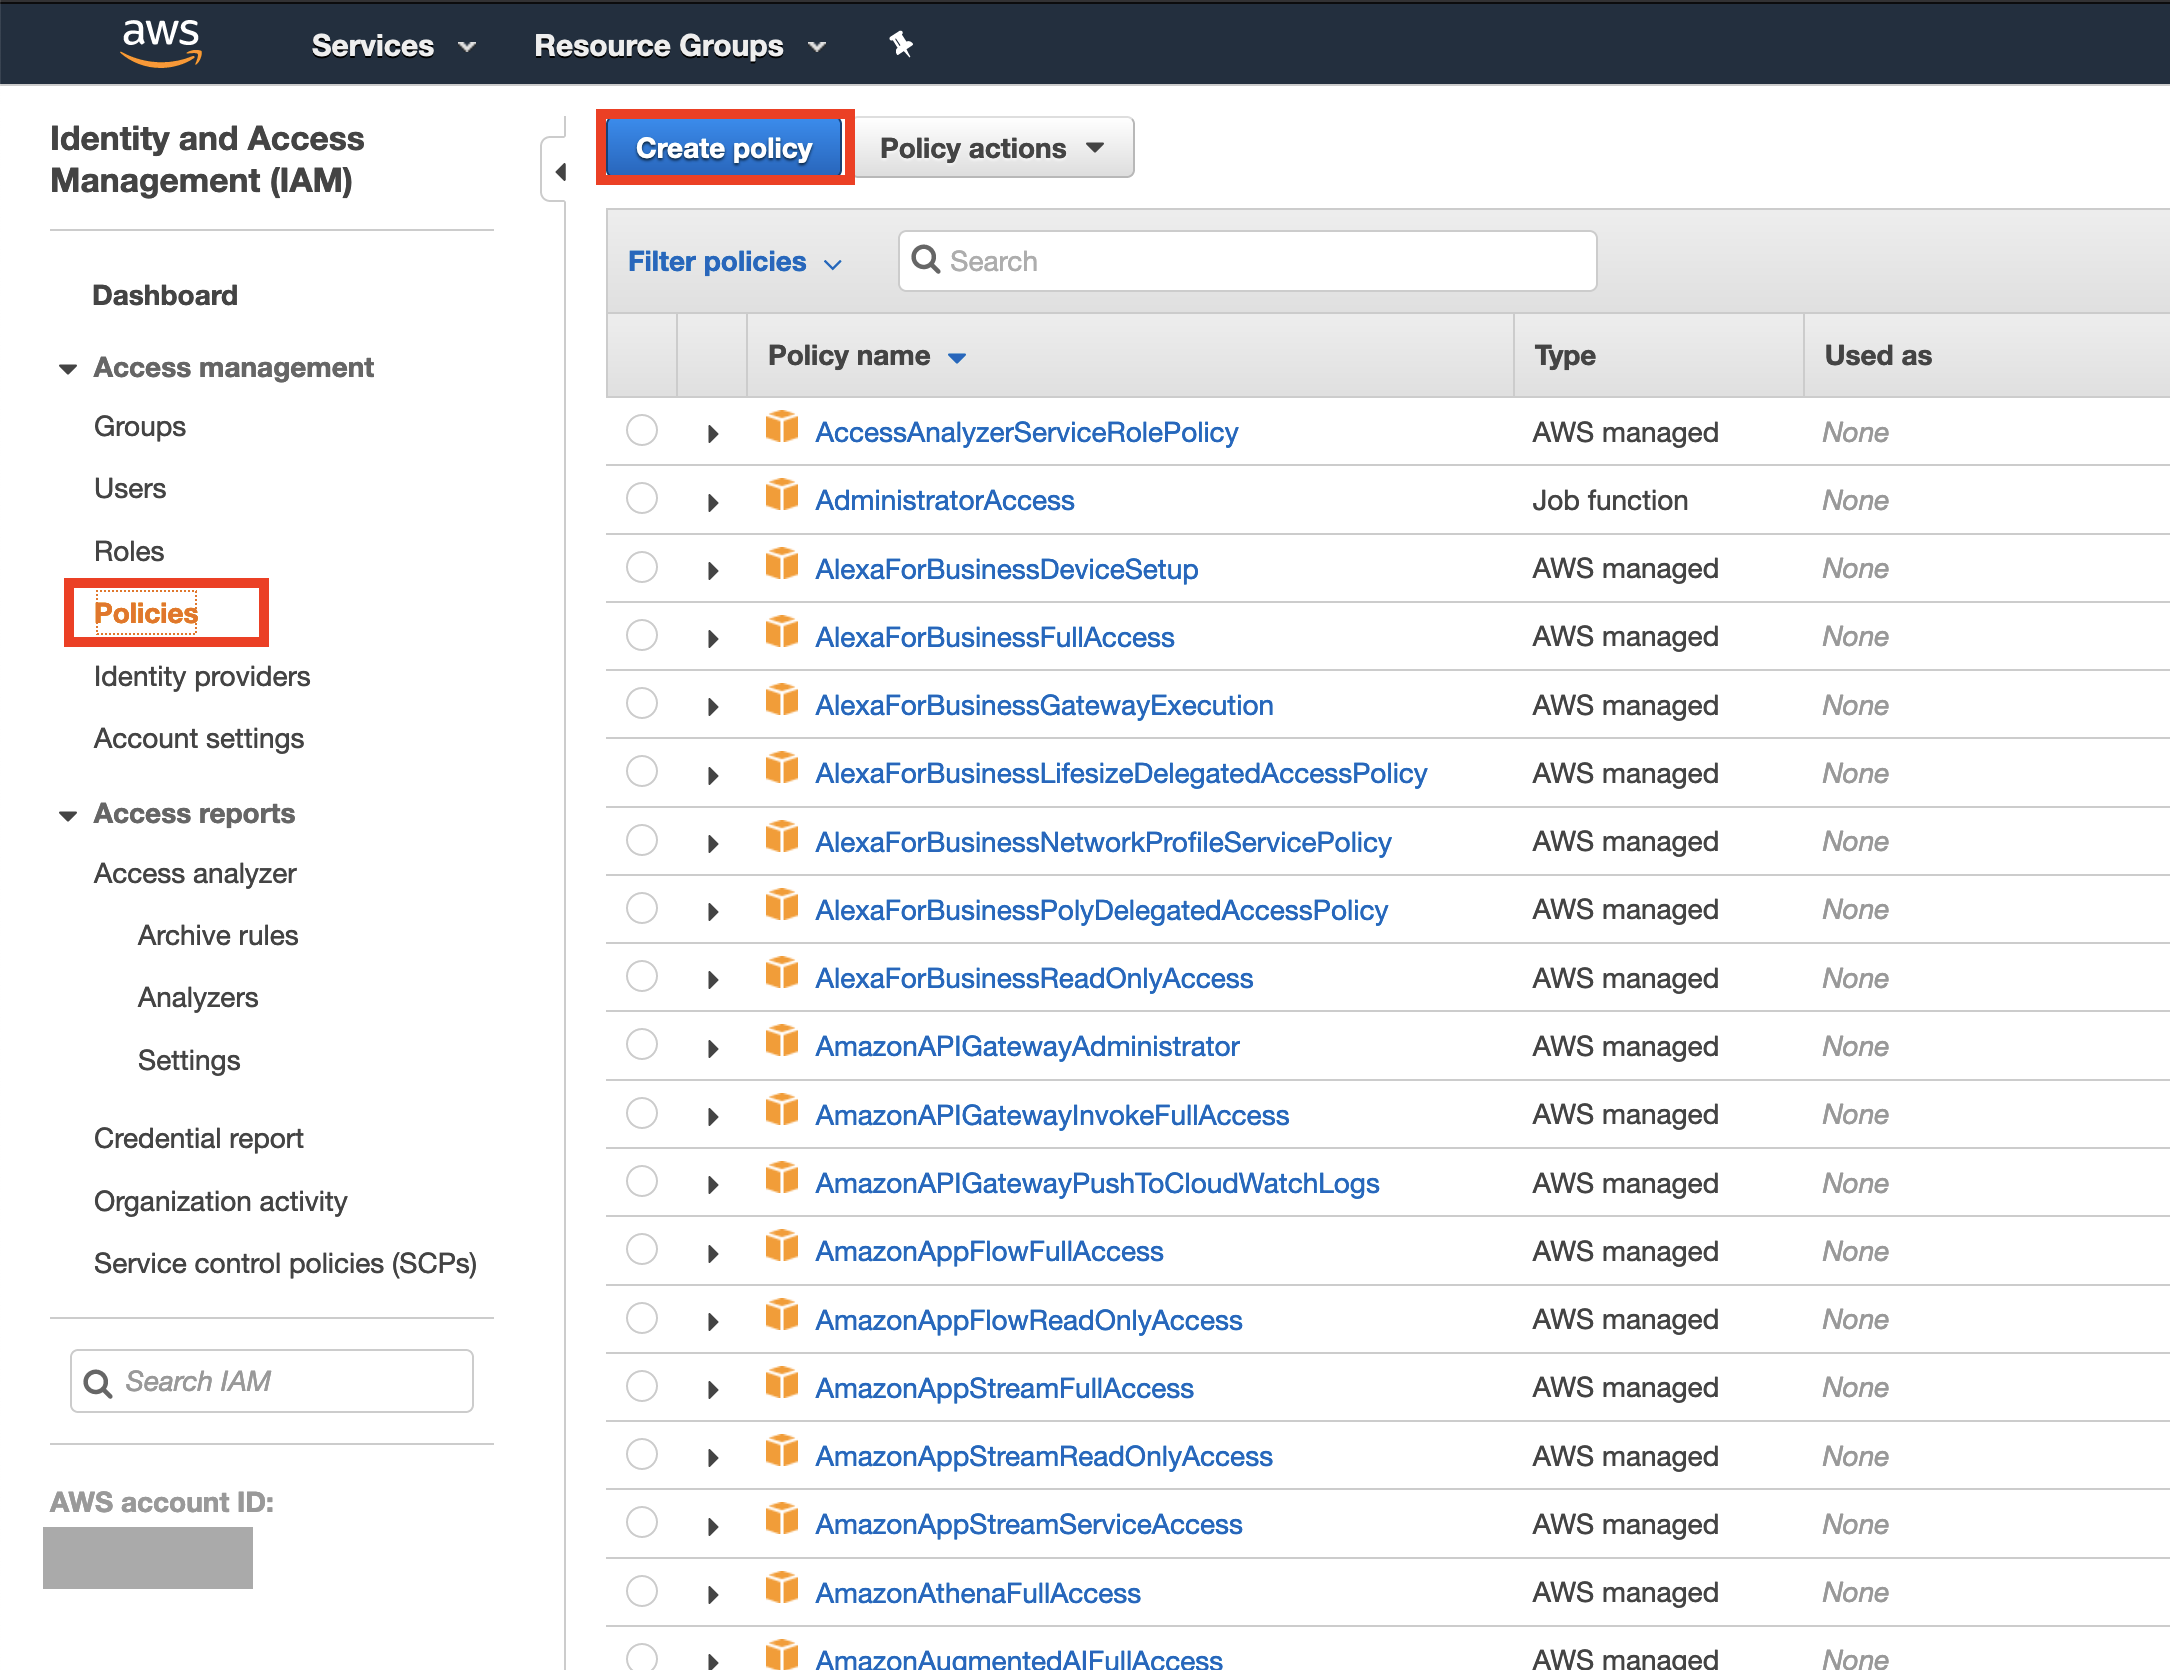Expand the AlexaForBusinessGatewayExecution row triangle
This screenshot has width=2170, height=1670.
(712, 707)
